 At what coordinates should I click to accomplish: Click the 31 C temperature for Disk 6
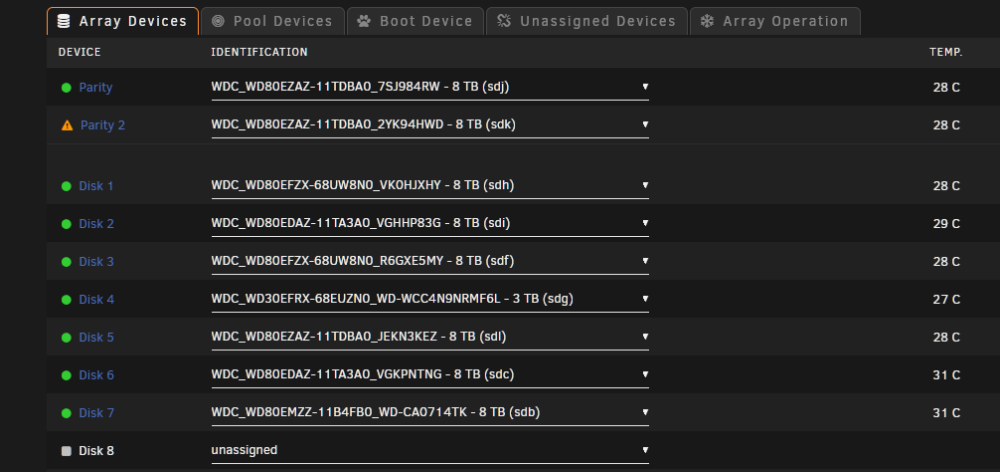946,375
